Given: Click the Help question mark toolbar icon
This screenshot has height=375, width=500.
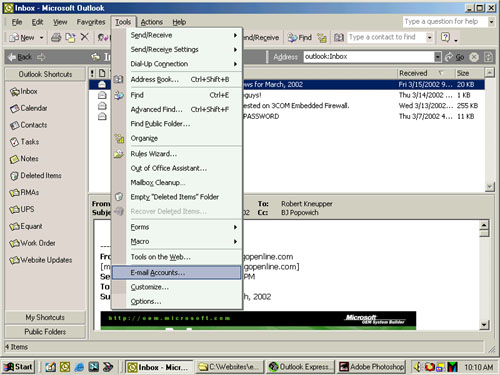Looking at the screenshot, I should (445, 37).
